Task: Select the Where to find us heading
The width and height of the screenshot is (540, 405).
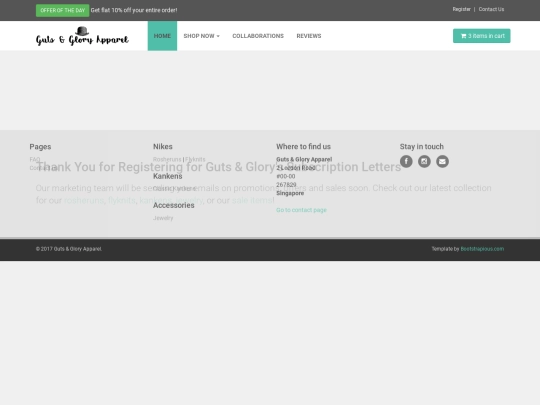Action: coord(303,146)
